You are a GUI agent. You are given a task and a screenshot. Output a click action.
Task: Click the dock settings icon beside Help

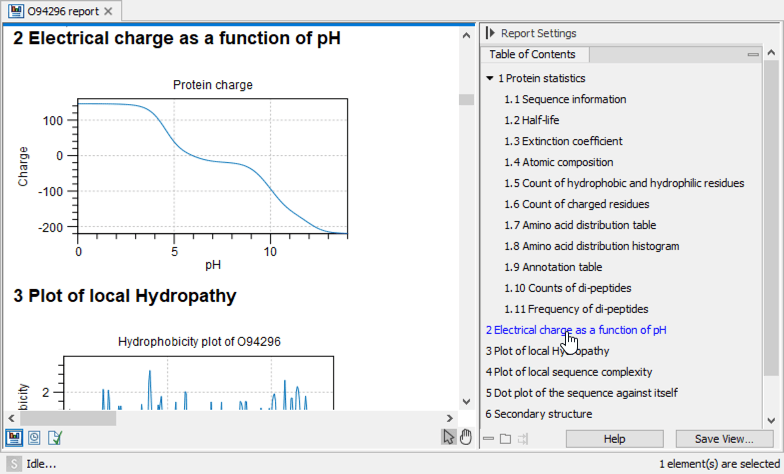[x=523, y=439]
